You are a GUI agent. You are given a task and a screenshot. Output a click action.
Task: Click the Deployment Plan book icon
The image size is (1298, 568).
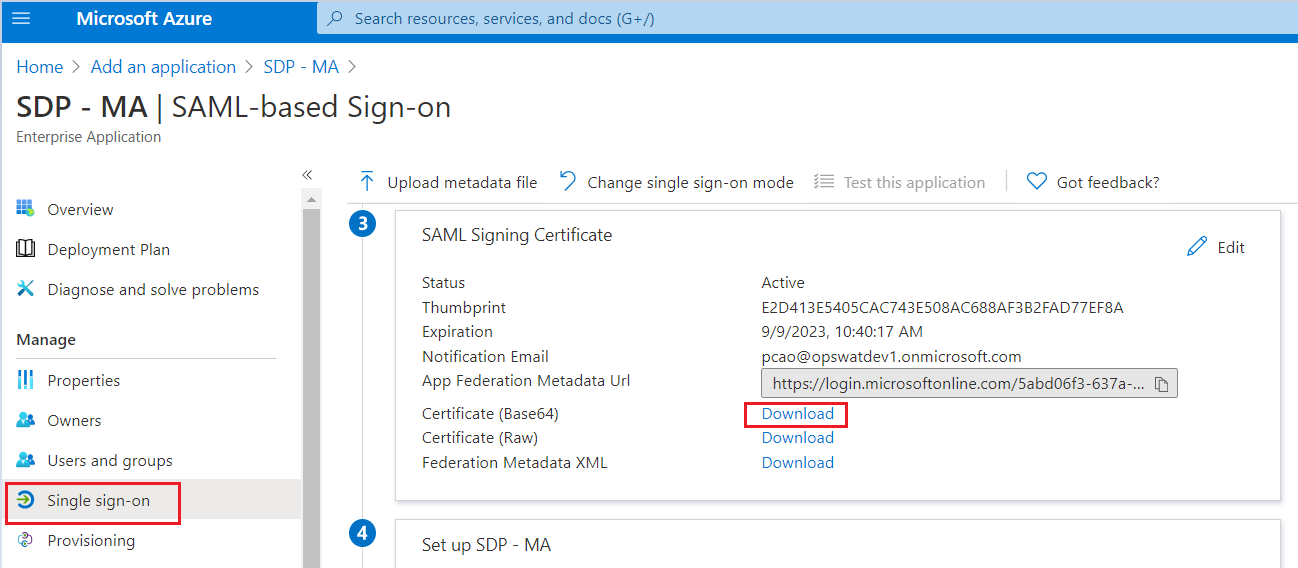click(26, 249)
